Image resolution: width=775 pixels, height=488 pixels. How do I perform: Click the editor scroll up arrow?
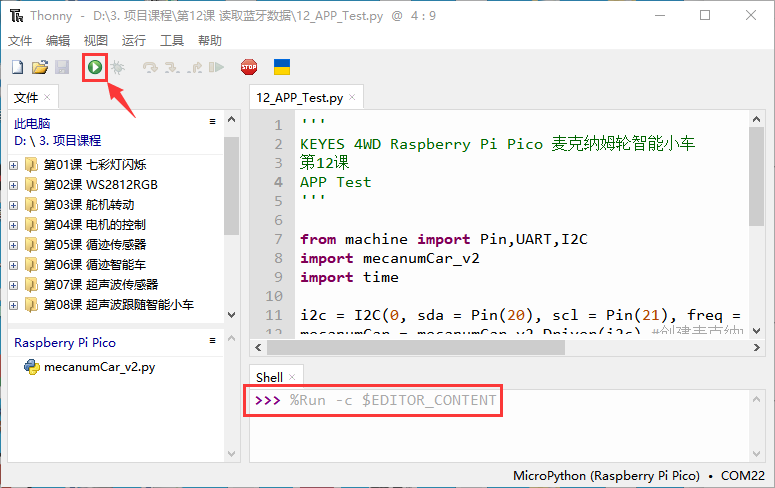click(756, 119)
